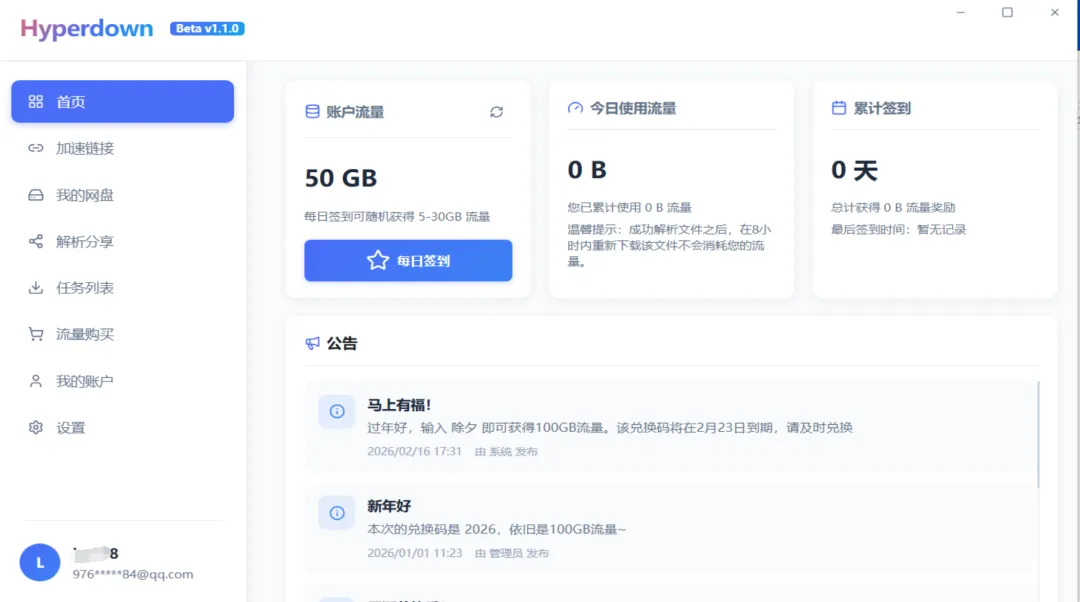Click 每日签到可随机获得 5-30GB 流量 text
Screen dimensions: 1080x602
(397, 216)
